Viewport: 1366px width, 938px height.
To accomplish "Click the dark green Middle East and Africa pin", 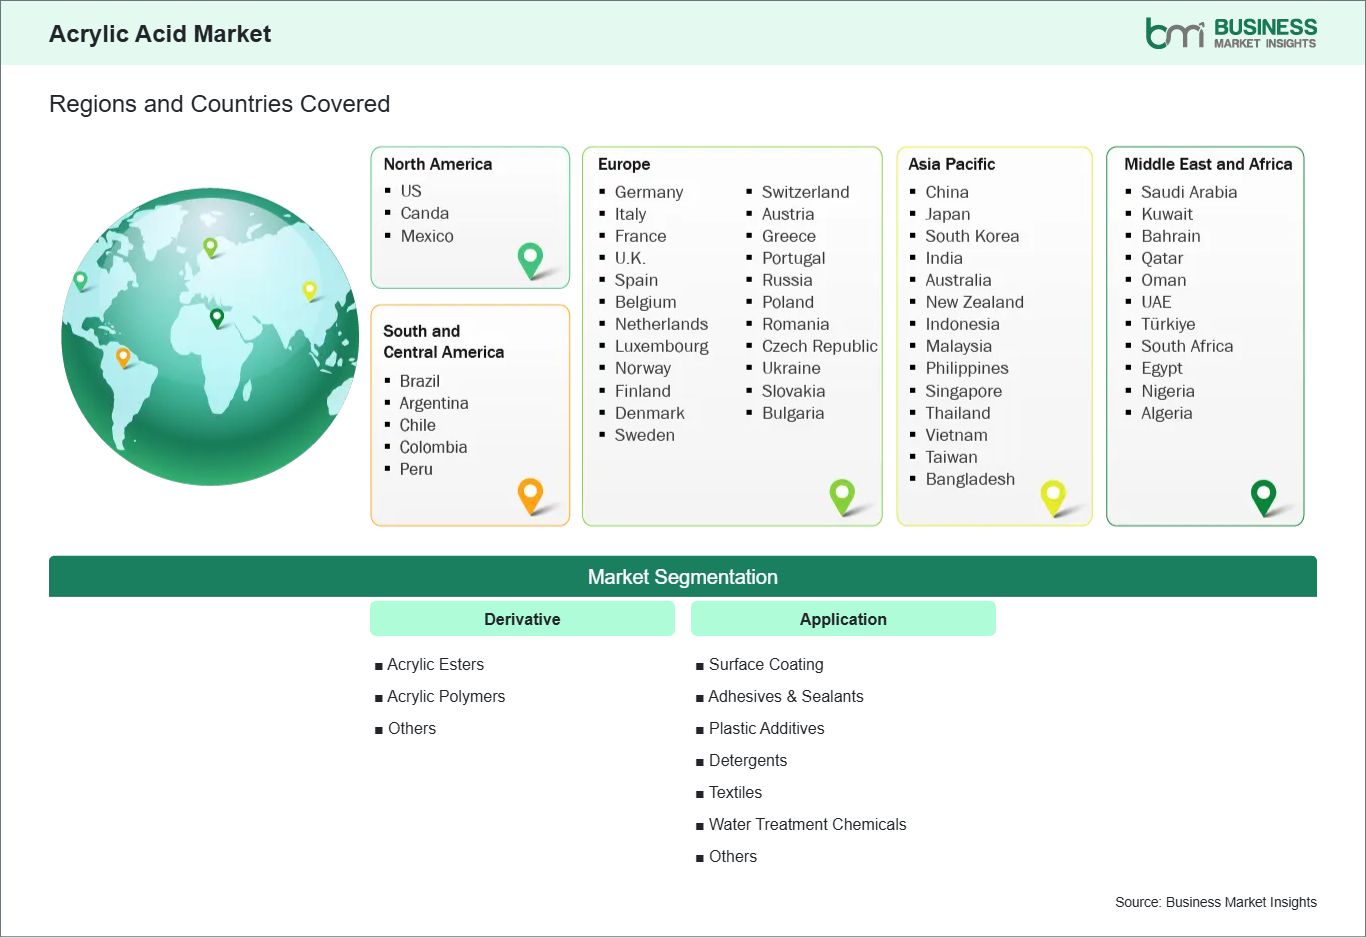I will (1264, 493).
